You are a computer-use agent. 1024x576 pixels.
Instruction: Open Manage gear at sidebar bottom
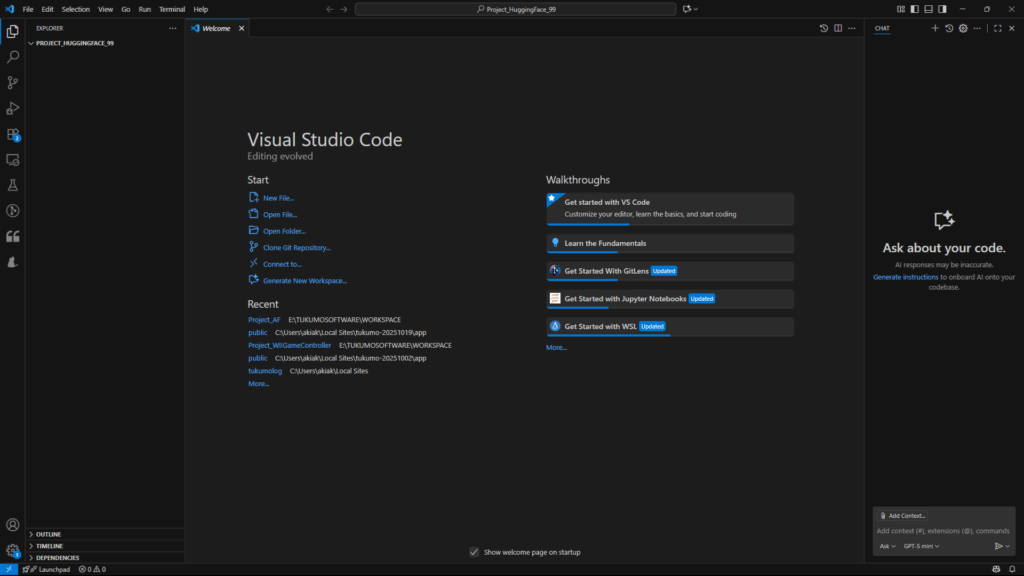coord(12,549)
